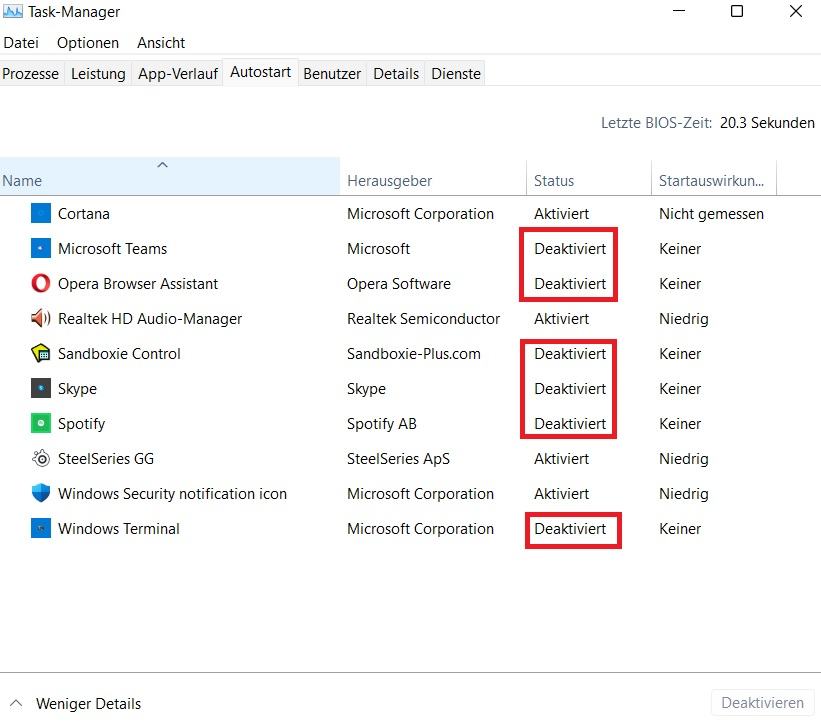This screenshot has height=726, width=821.
Task: Click the Cortana app icon
Action: click(41, 214)
